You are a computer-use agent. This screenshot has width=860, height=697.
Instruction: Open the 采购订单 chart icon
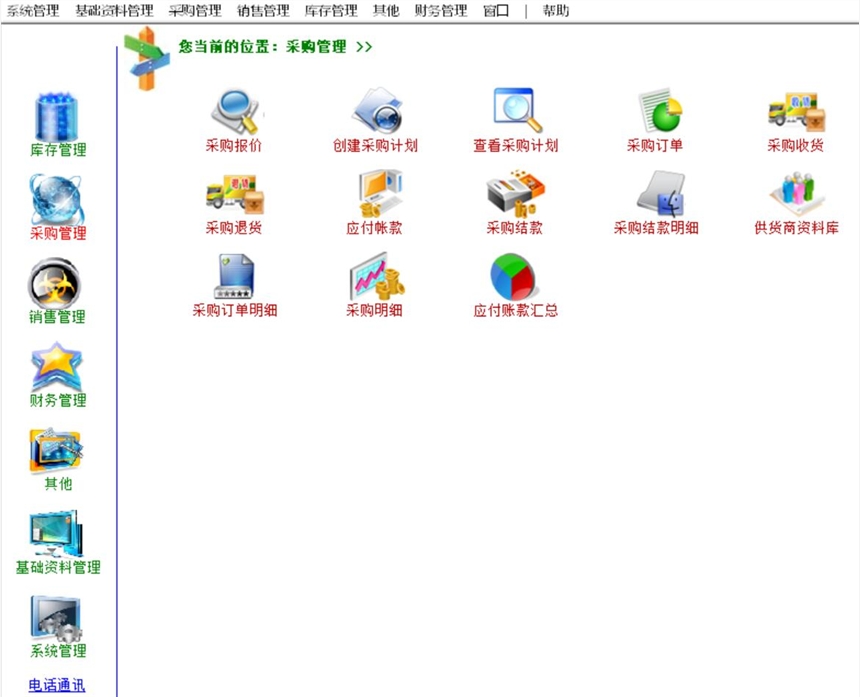[x=659, y=110]
